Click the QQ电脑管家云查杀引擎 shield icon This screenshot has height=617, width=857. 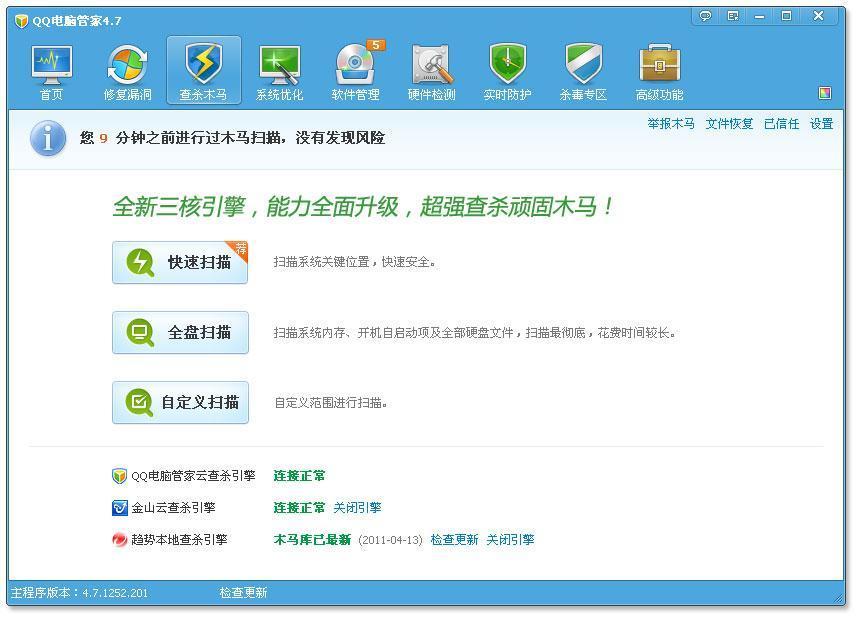click(x=119, y=476)
